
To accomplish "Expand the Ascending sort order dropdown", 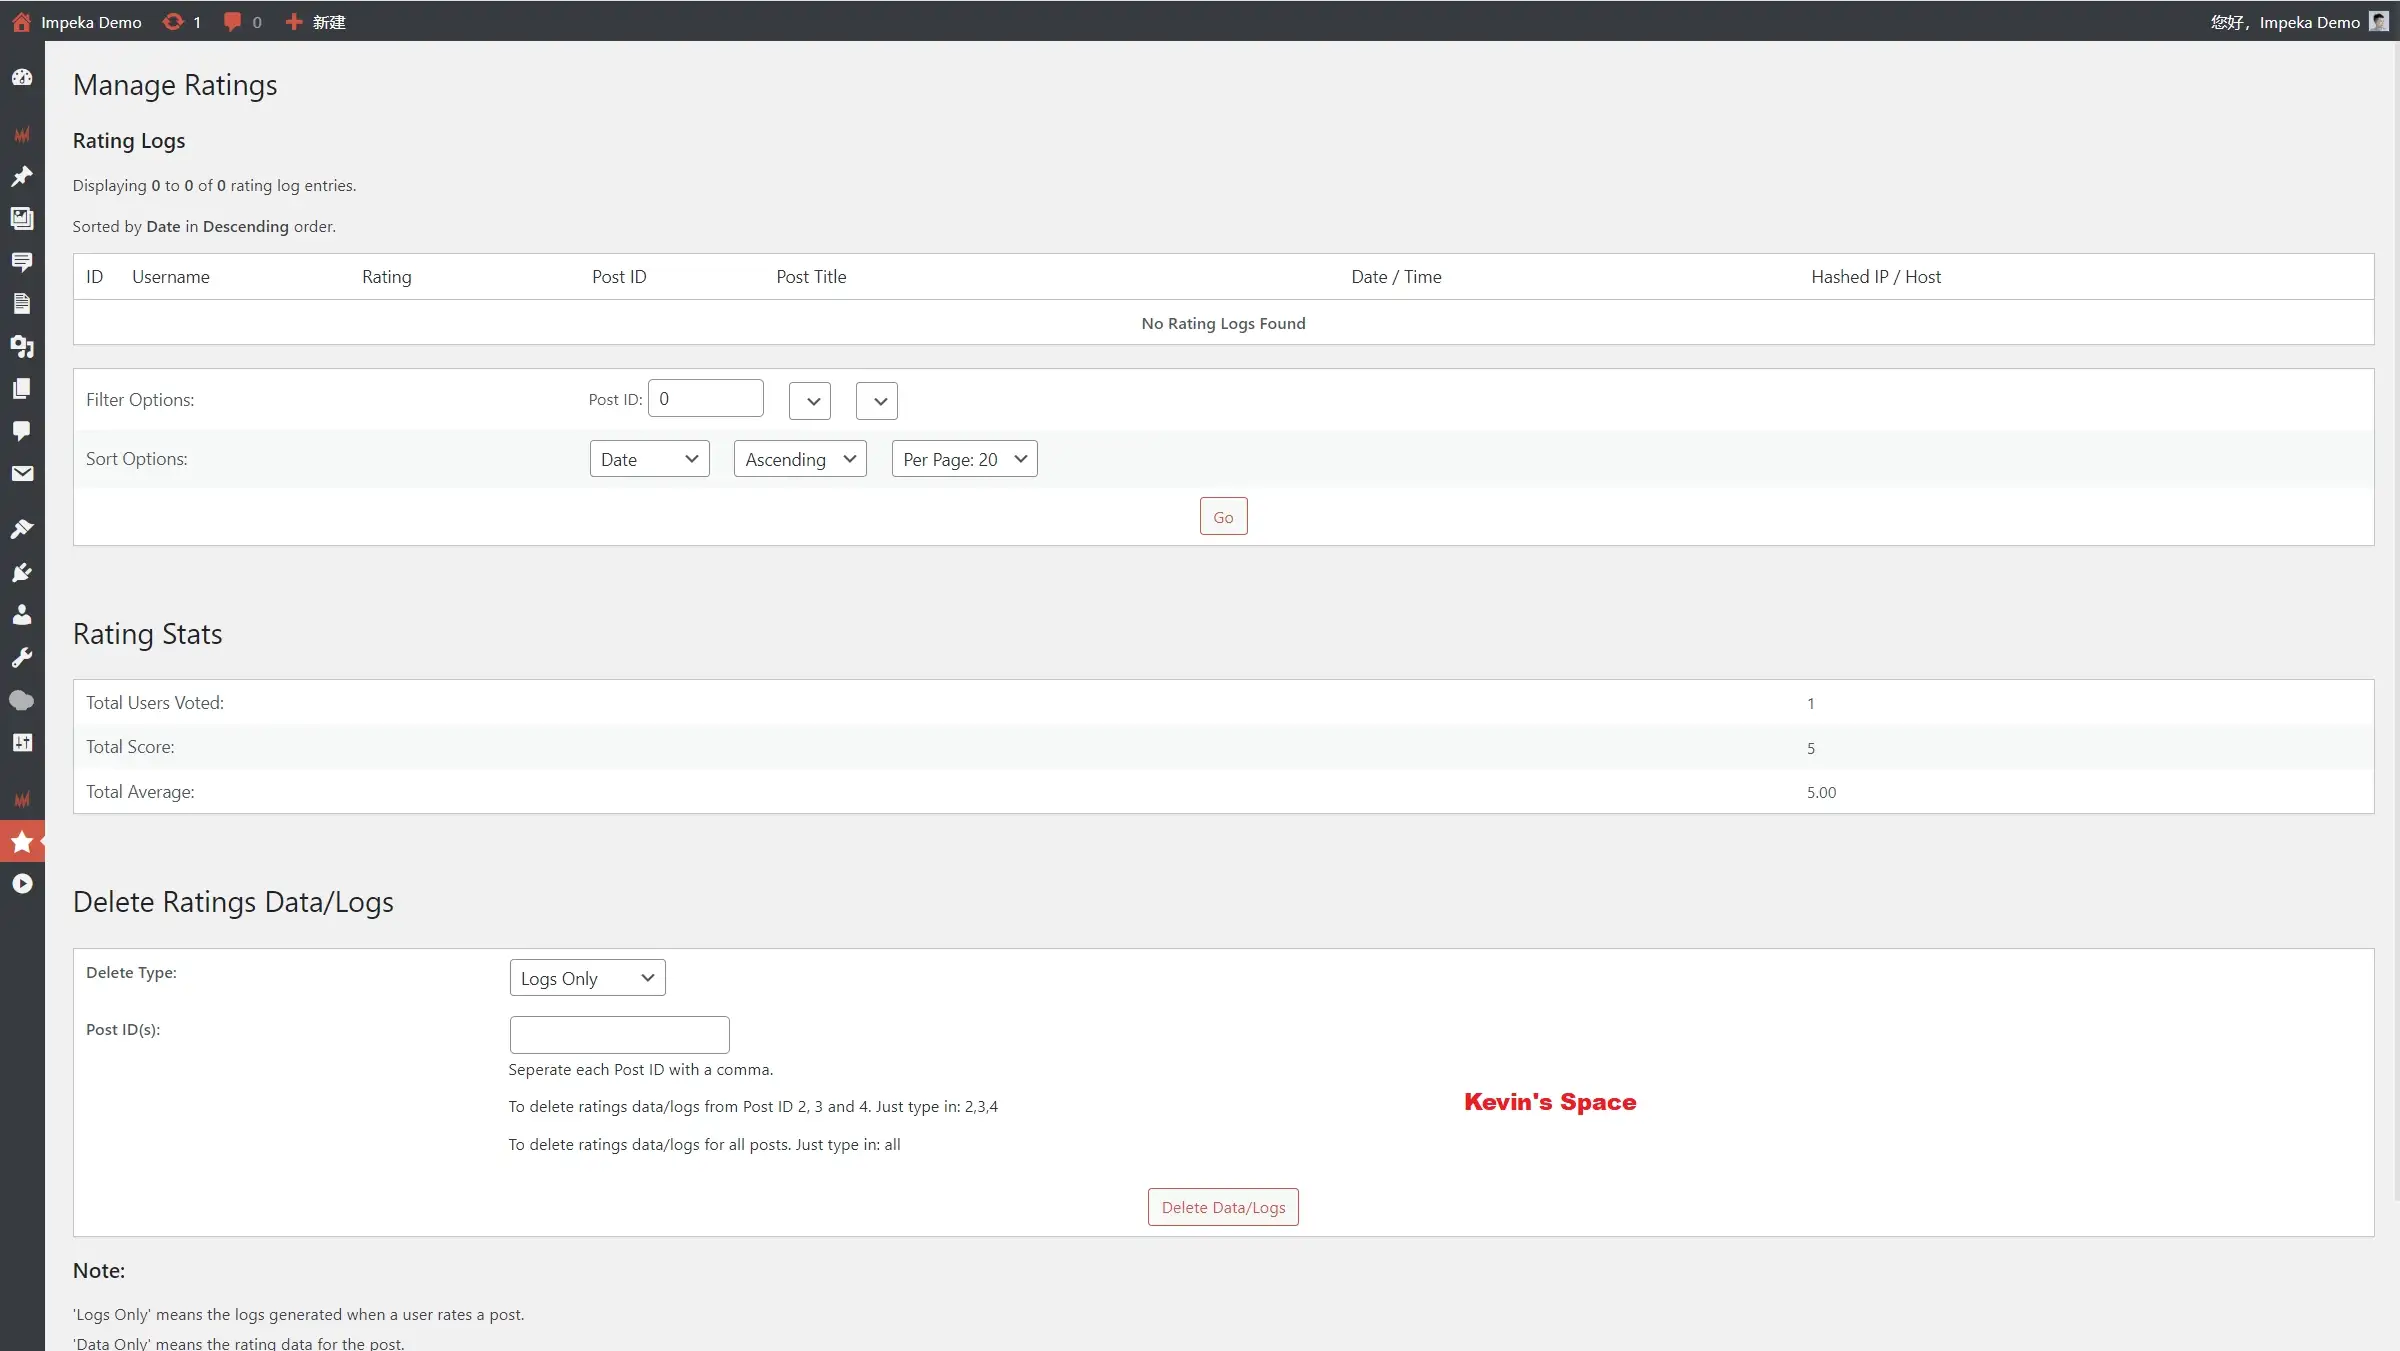I will click(799, 459).
